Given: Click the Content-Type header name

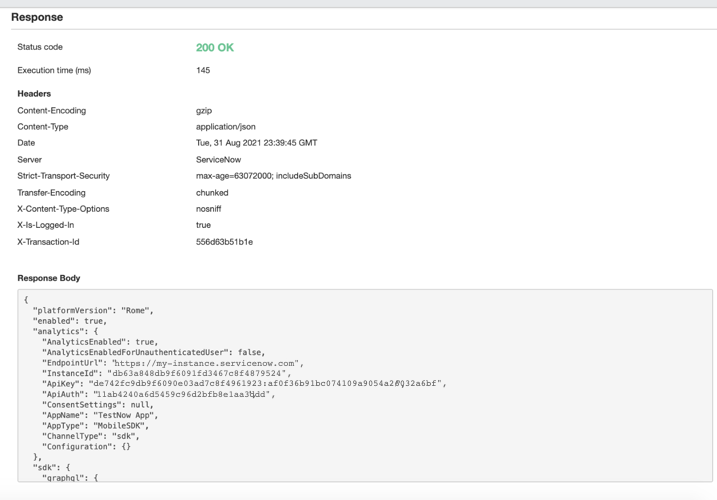Looking at the screenshot, I should pyautogui.click(x=43, y=127).
